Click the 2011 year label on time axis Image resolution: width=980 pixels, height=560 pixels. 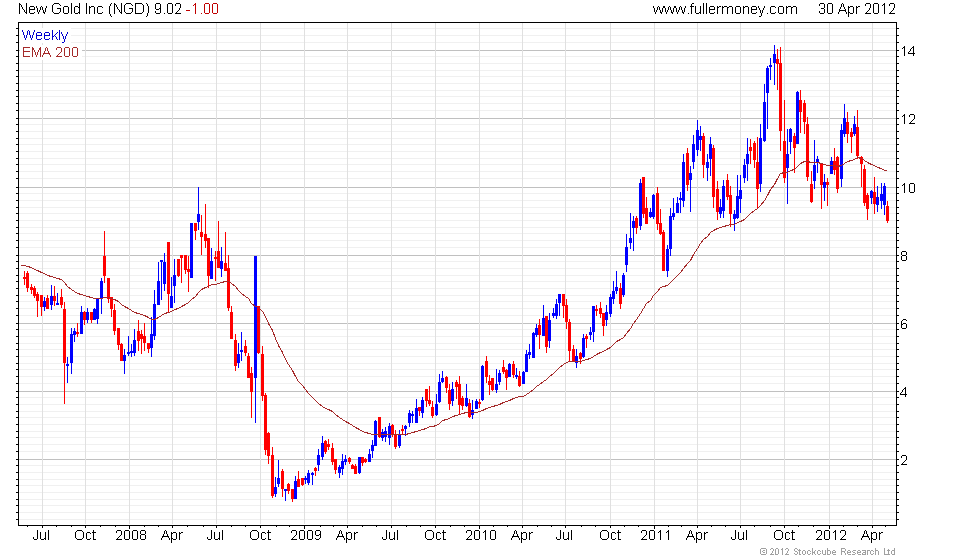click(x=656, y=536)
